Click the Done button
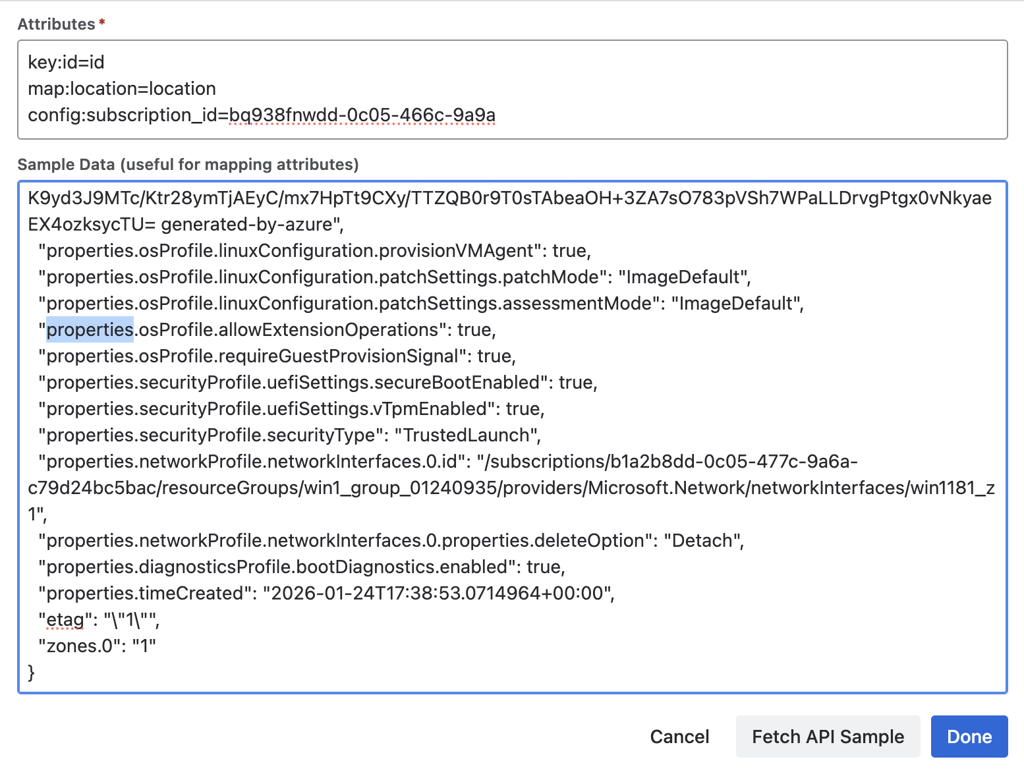Screen dimensions: 1024x780 point(968,737)
